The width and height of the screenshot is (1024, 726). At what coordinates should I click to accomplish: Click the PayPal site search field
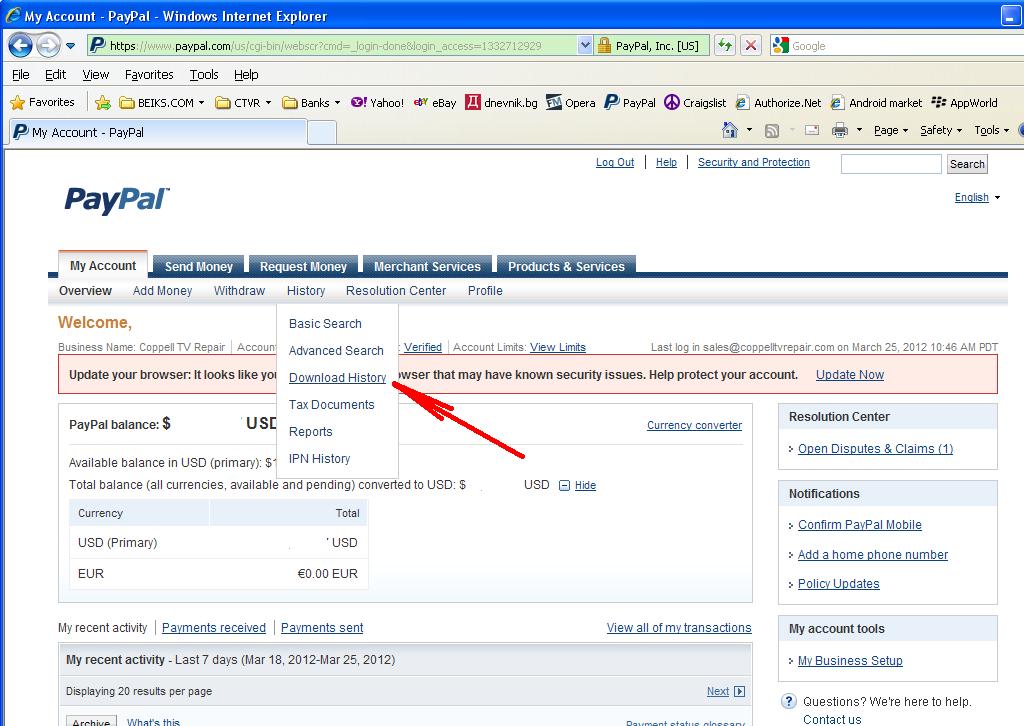pyautogui.click(x=891, y=164)
